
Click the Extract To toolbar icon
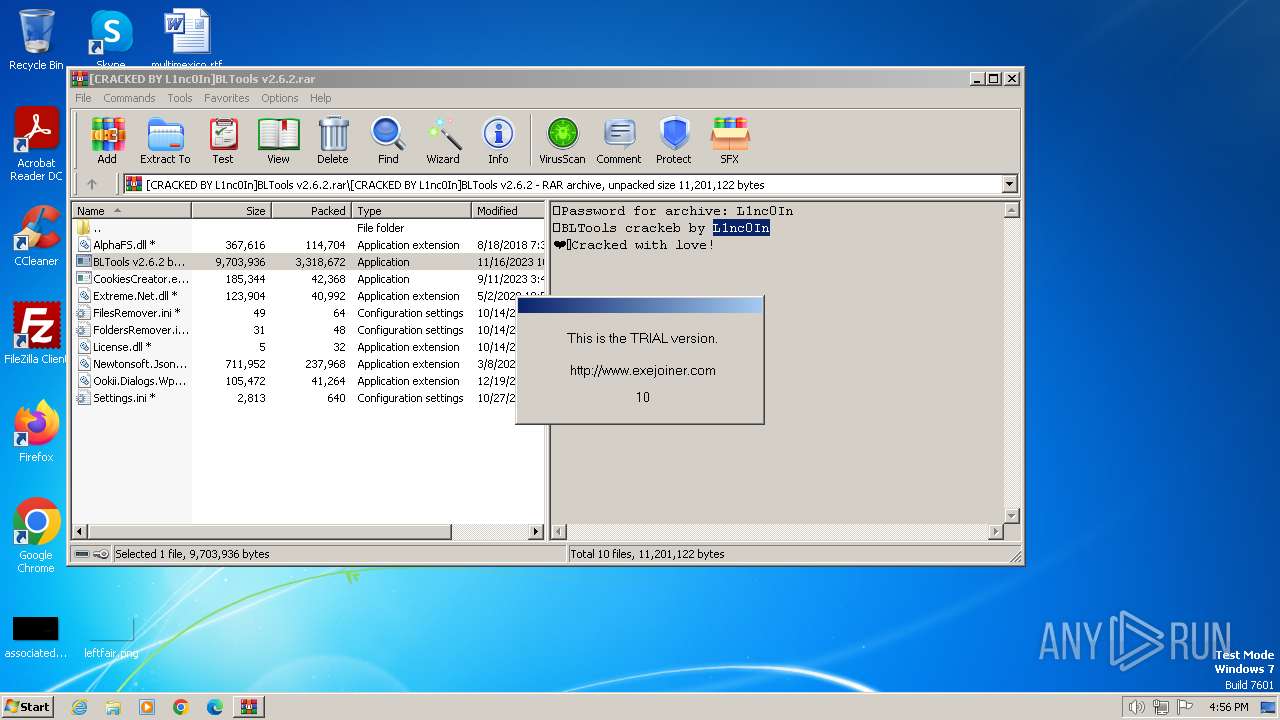pyautogui.click(x=165, y=140)
